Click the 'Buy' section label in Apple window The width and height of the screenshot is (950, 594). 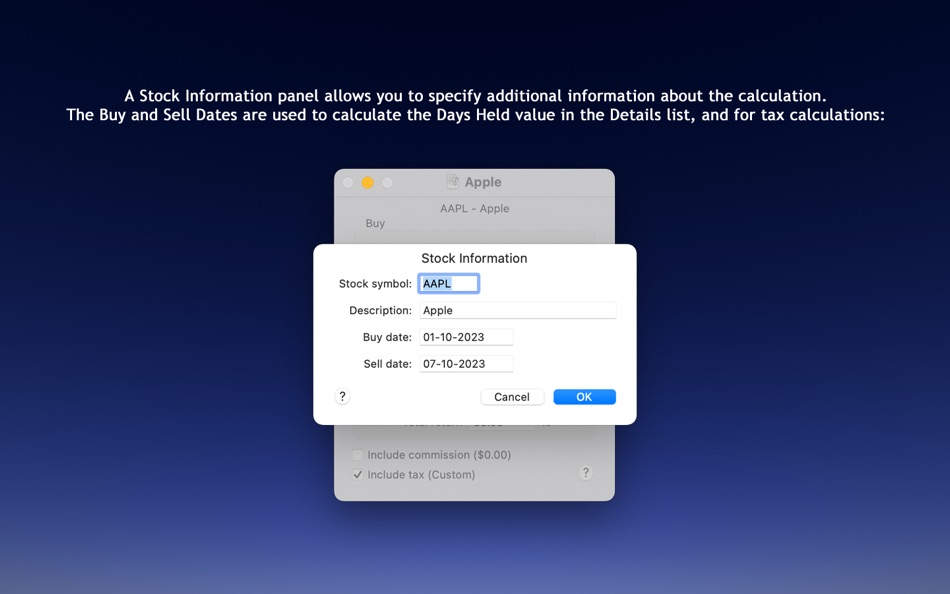pyautogui.click(x=375, y=223)
